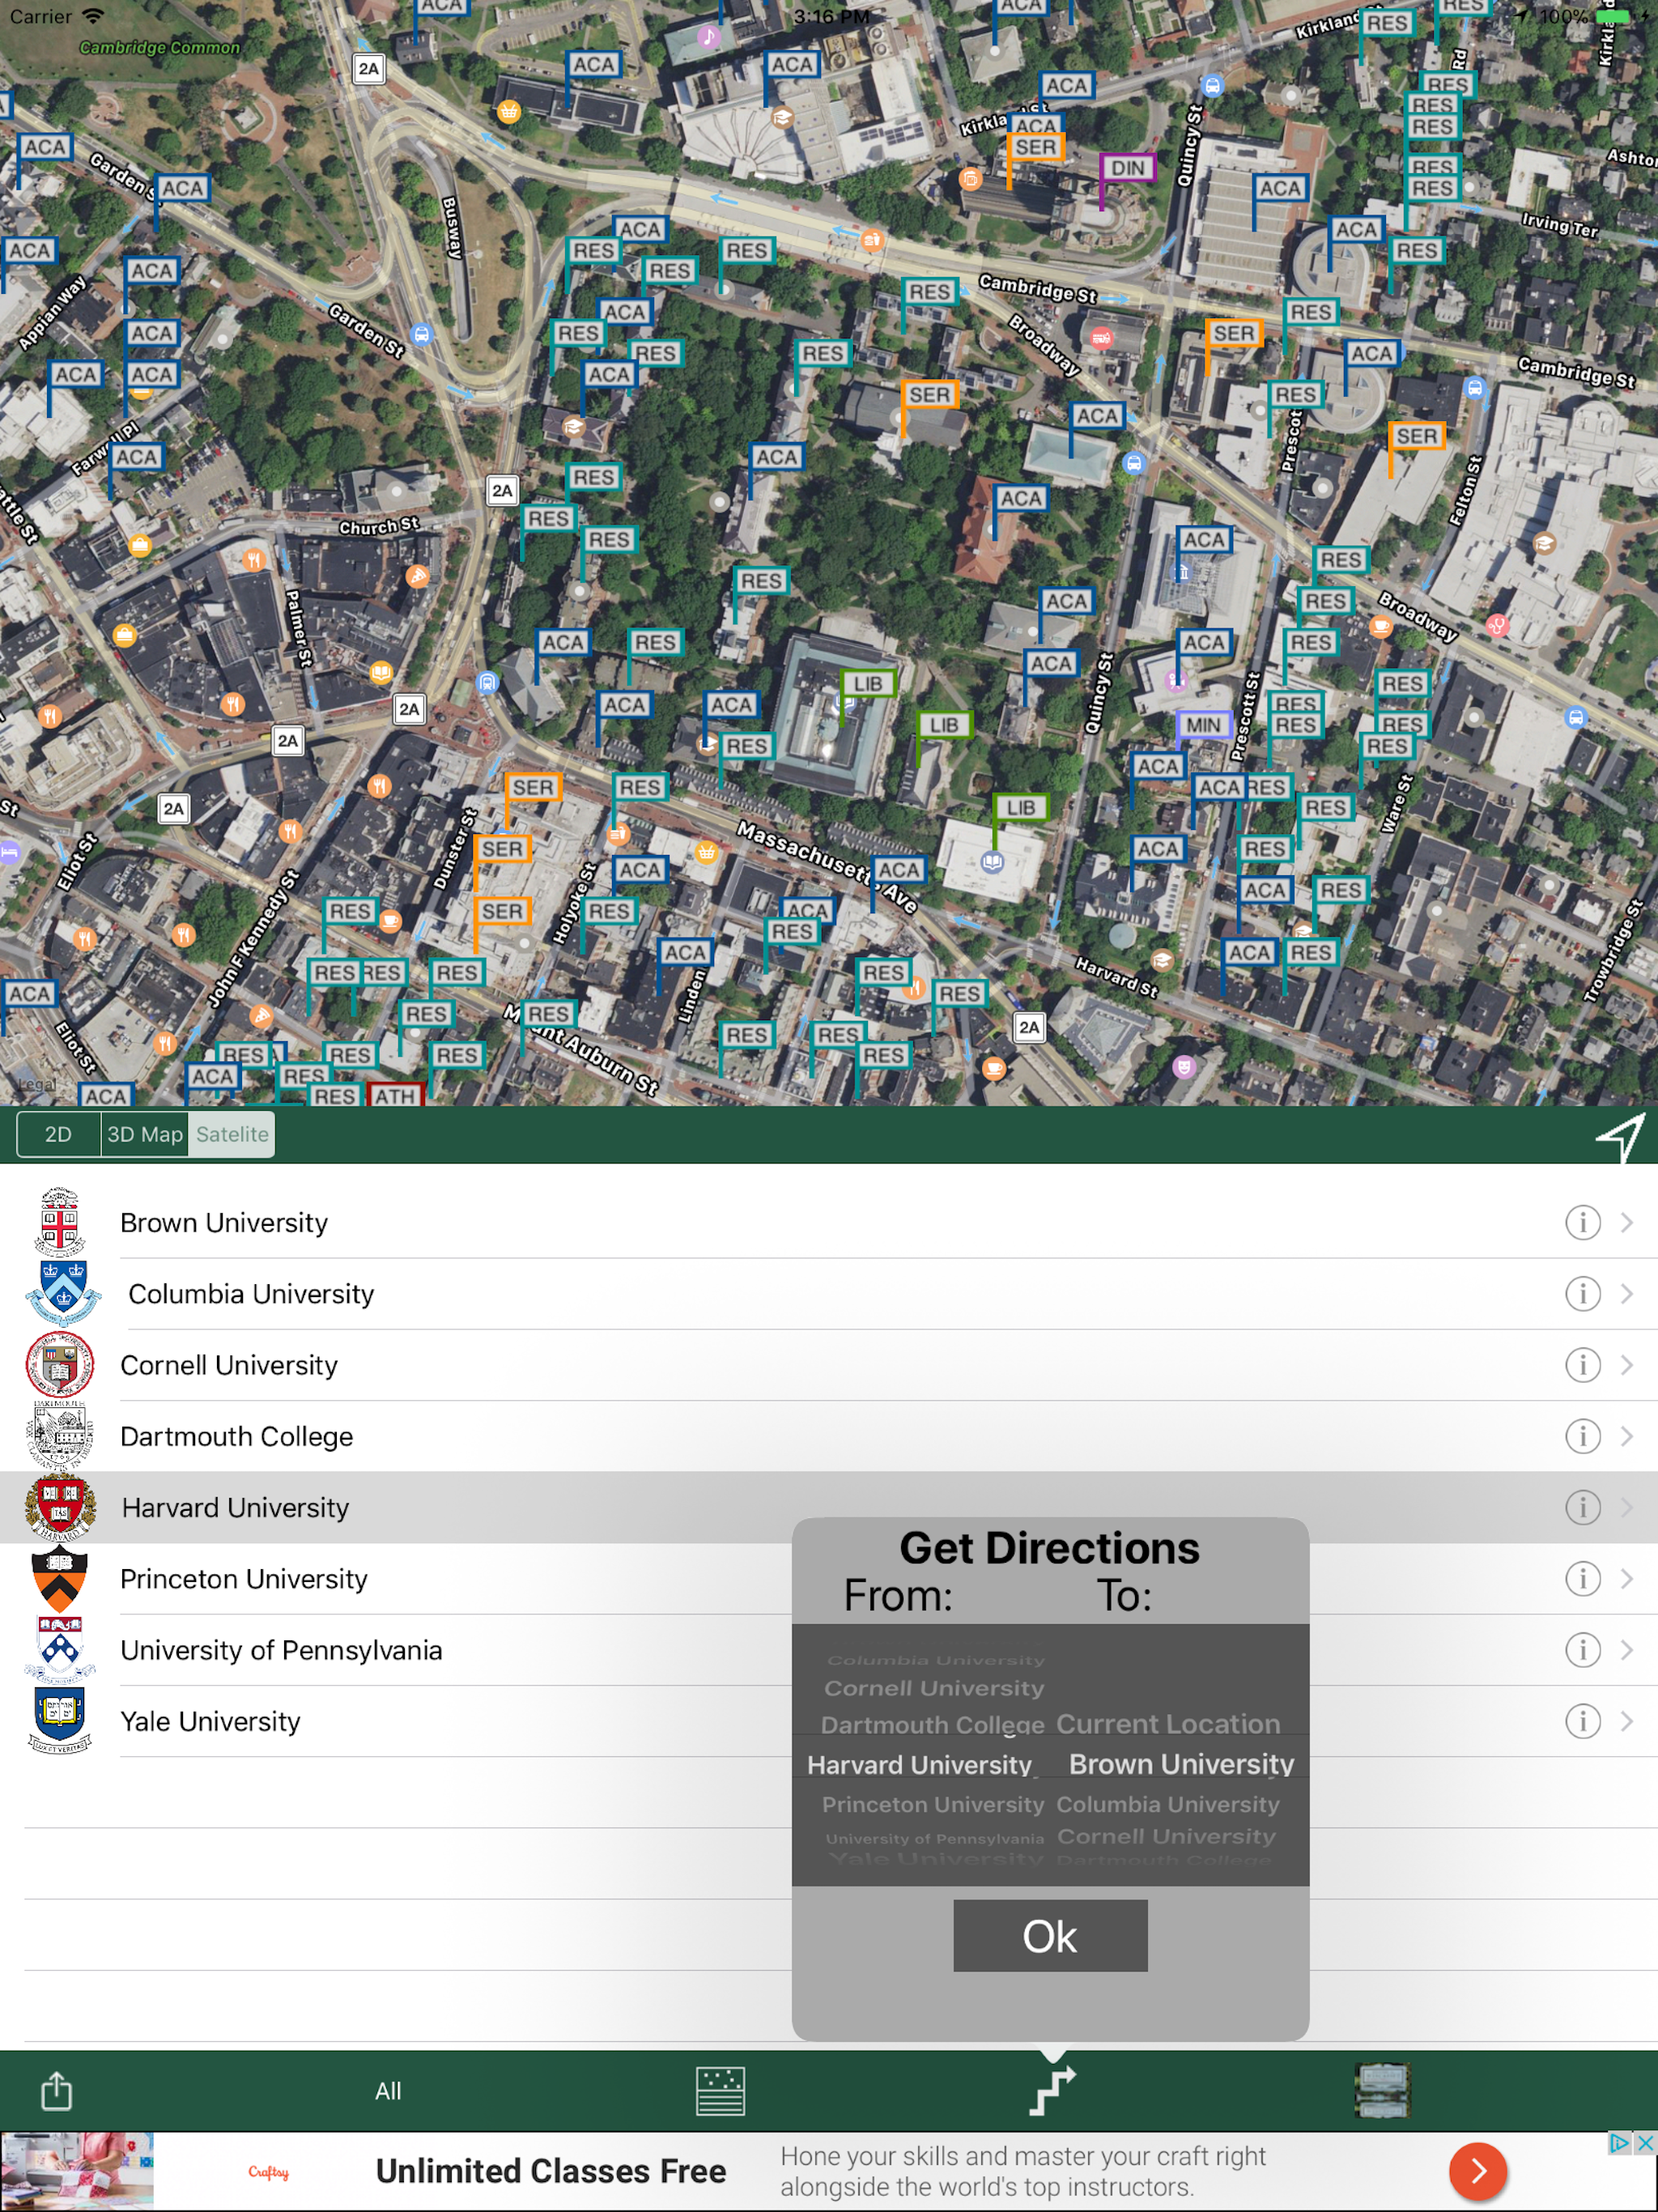
Task: Show info for Brown University
Action: click(x=1582, y=1222)
